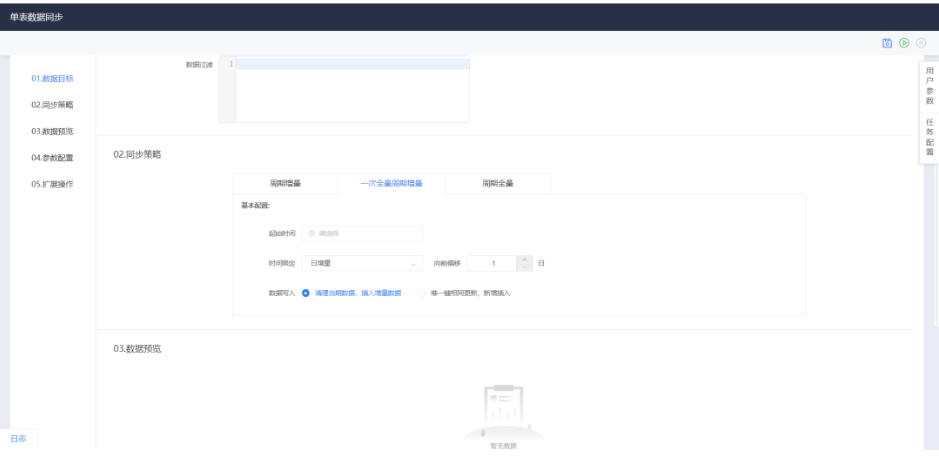Click the green run task icon
Screen dimensions: 939x465
pos(904,43)
